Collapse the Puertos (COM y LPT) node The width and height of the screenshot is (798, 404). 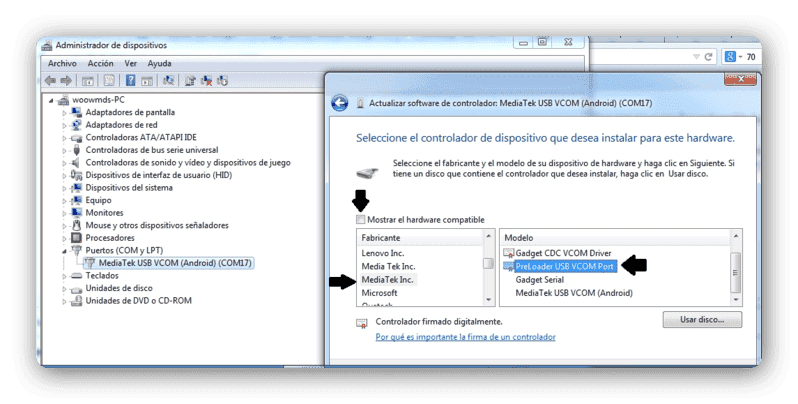[65, 250]
